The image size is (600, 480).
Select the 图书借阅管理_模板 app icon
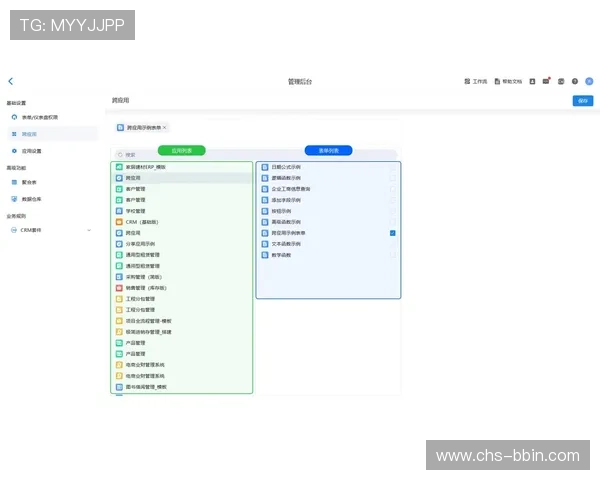point(119,387)
